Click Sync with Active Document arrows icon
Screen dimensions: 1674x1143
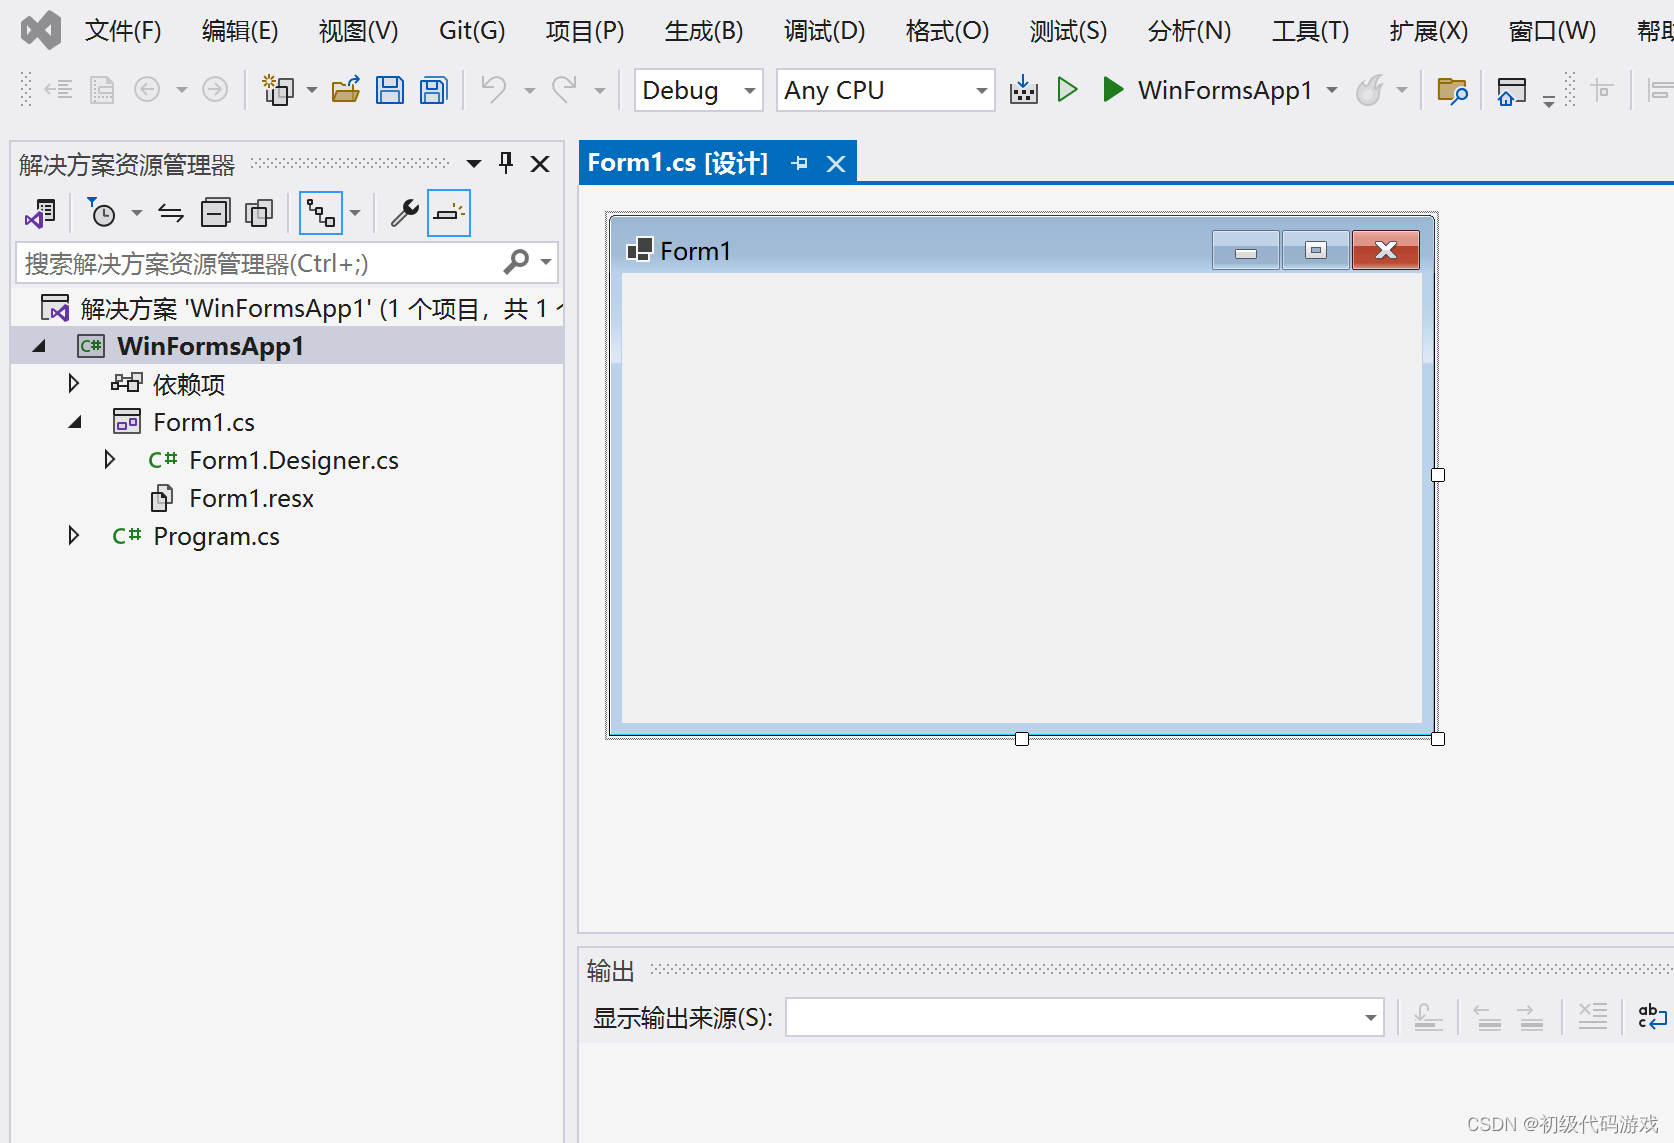pyautogui.click(x=171, y=213)
